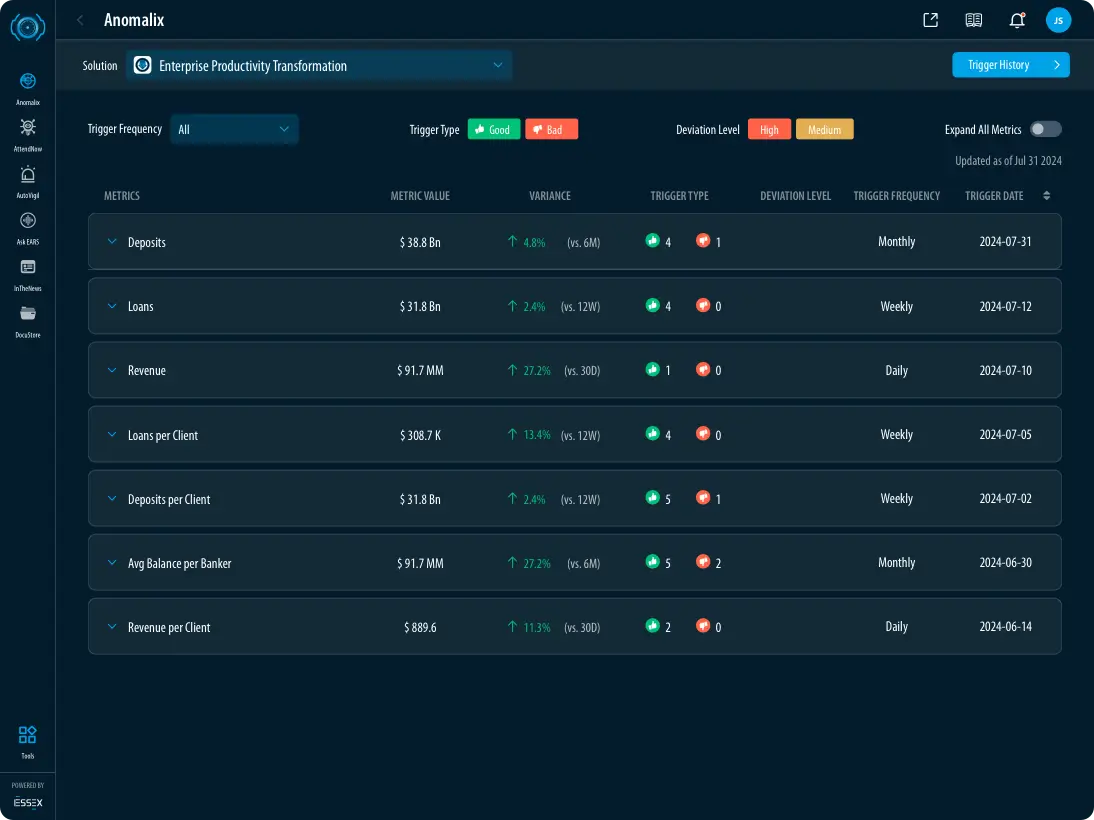Toggle the Expand All Metrics switch
Screen dimensions: 1094x820
pos(1046,129)
